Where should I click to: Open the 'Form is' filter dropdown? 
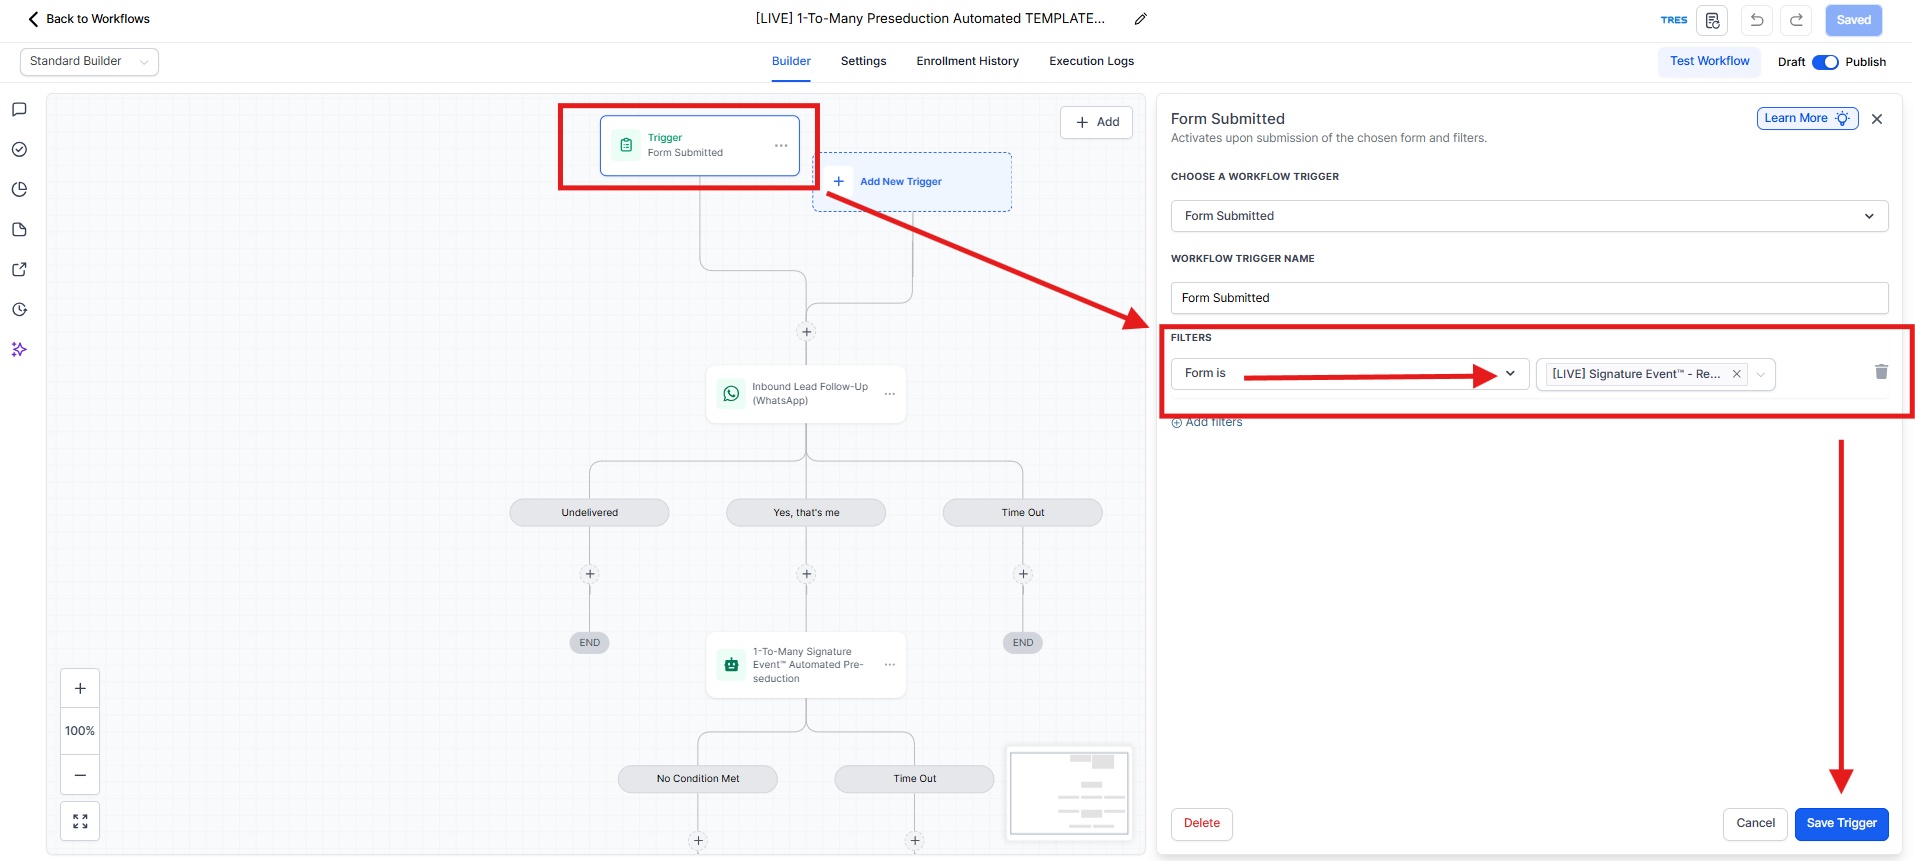(x=1349, y=374)
